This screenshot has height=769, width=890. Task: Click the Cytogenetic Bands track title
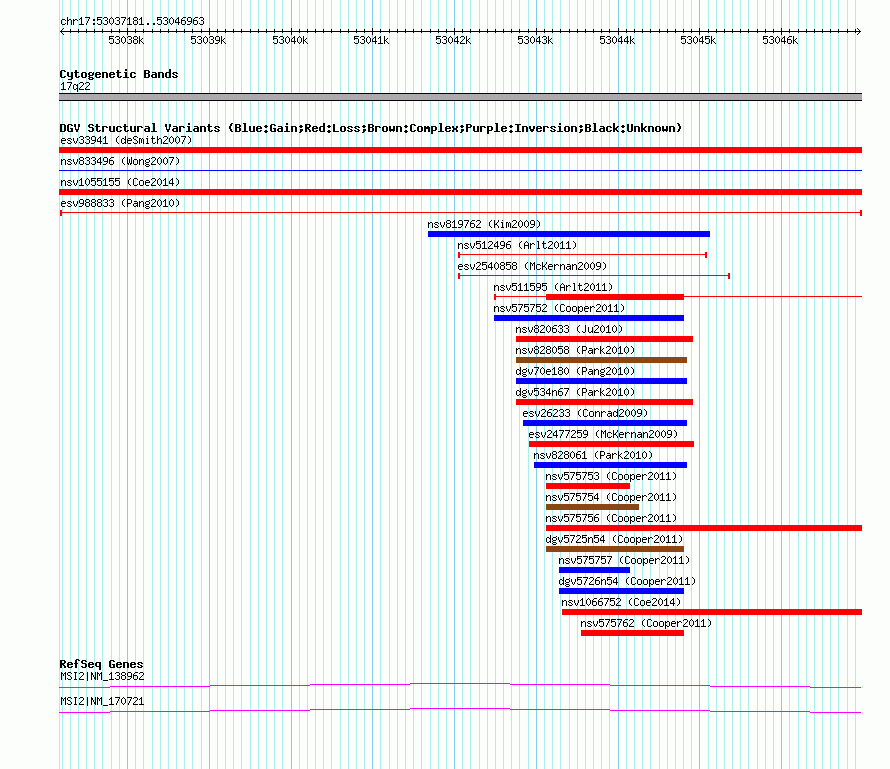point(119,74)
